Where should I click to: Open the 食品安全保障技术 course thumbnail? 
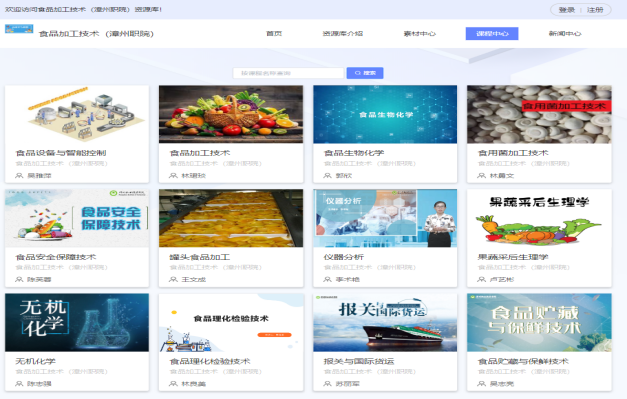(77, 218)
